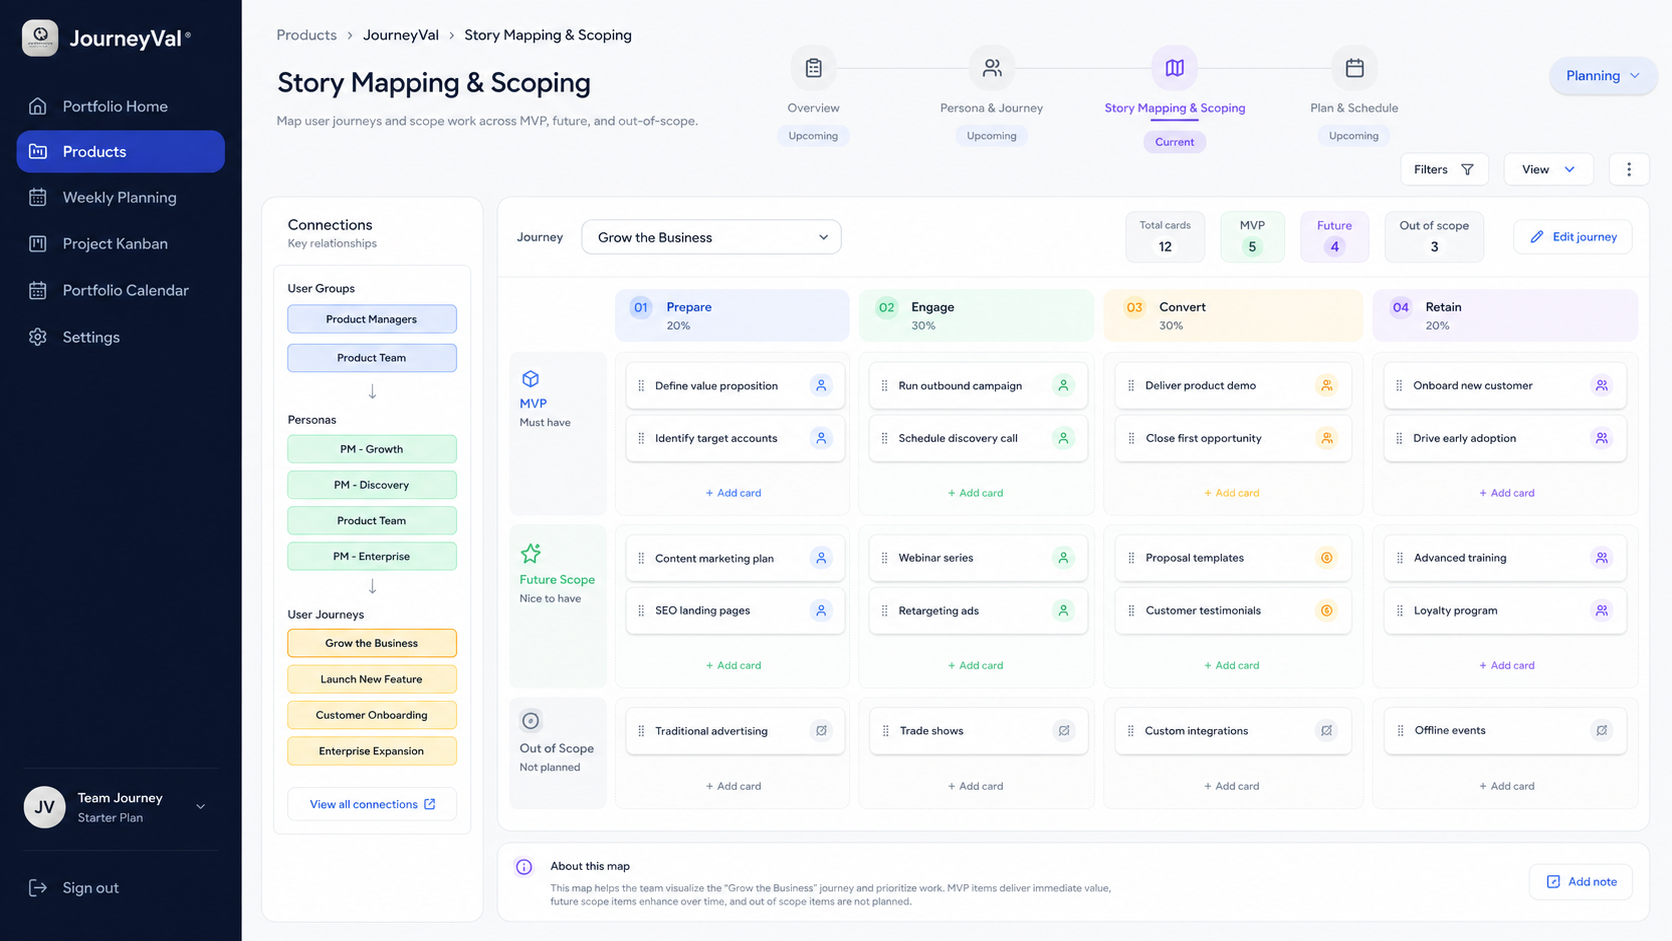Click the excluded icon on Offline events card
The image size is (1672, 941).
1601,730
